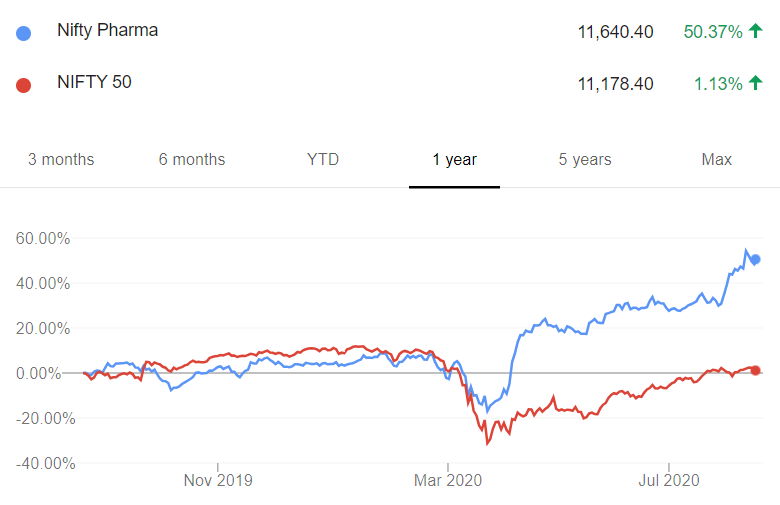Click the red endpoint marker on chart
This screenshot has height=505, width=780.
tap(755, 370)
